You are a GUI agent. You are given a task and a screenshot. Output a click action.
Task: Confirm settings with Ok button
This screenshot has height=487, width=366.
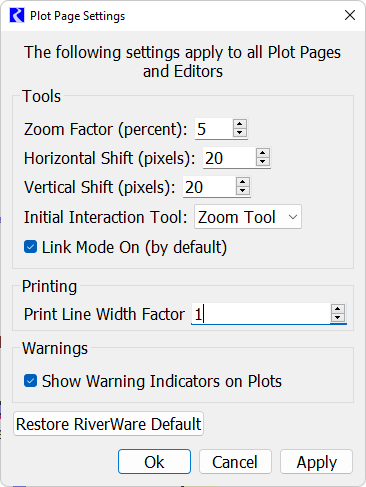coord(154,462)
